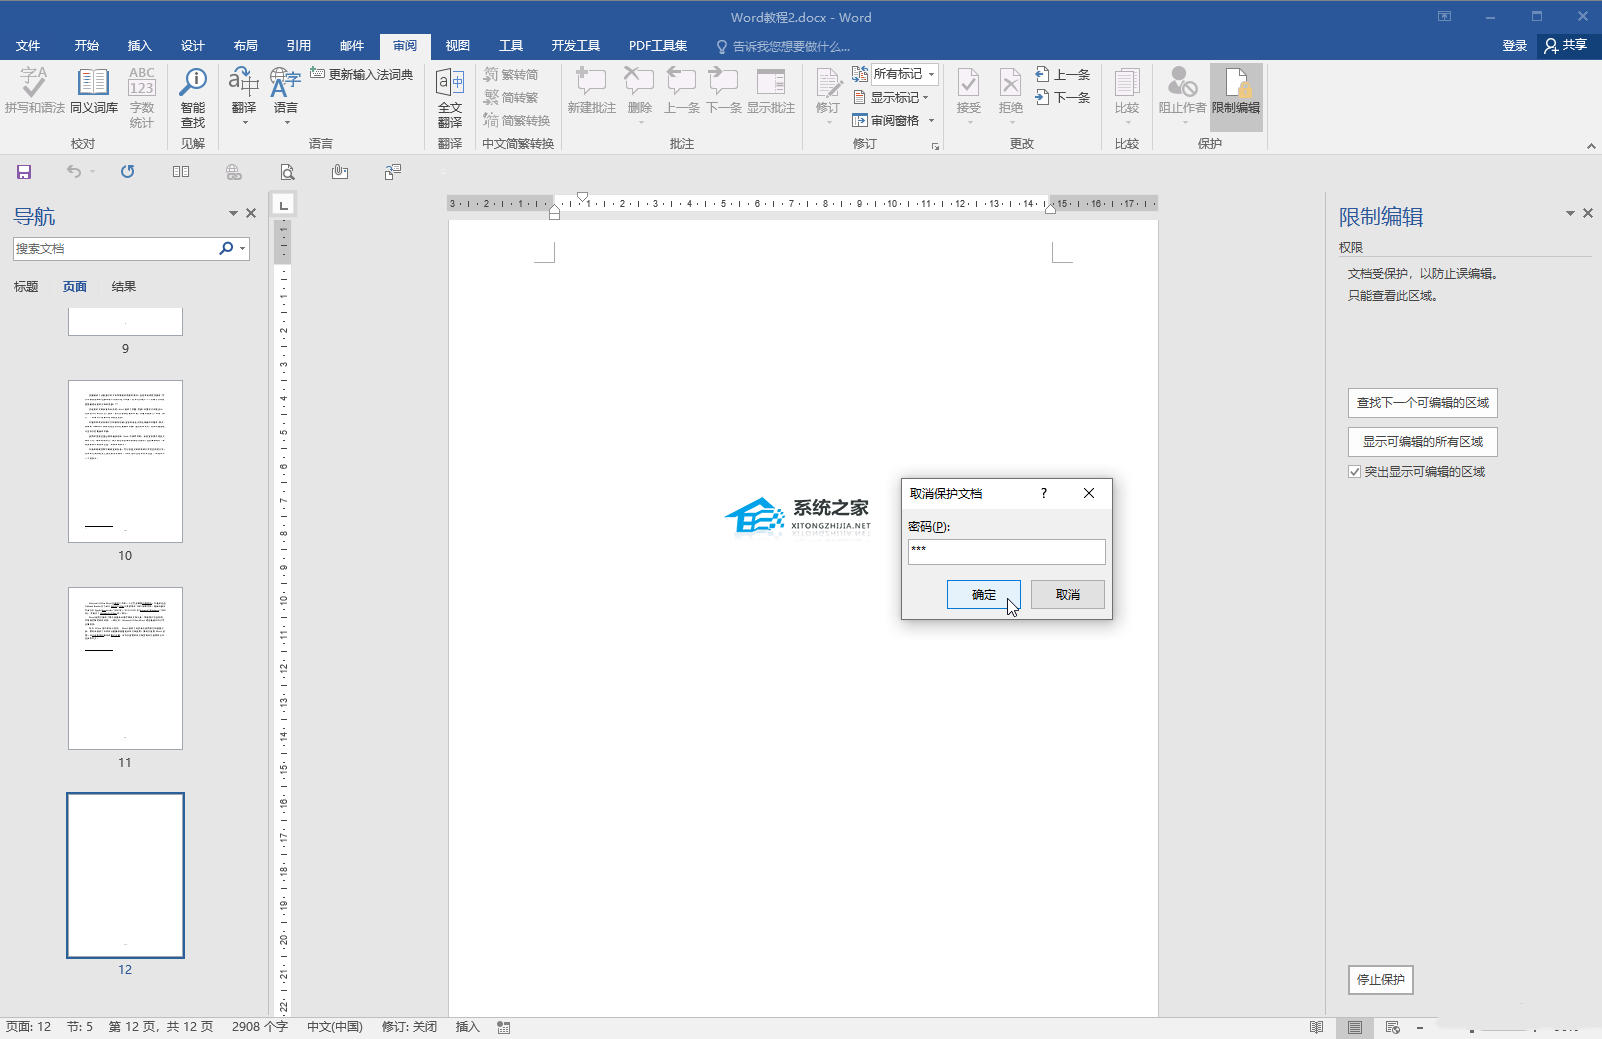This screenshot has height=1039, width=1602.
Task: Click the password input field
Action: pos(1006,552)
